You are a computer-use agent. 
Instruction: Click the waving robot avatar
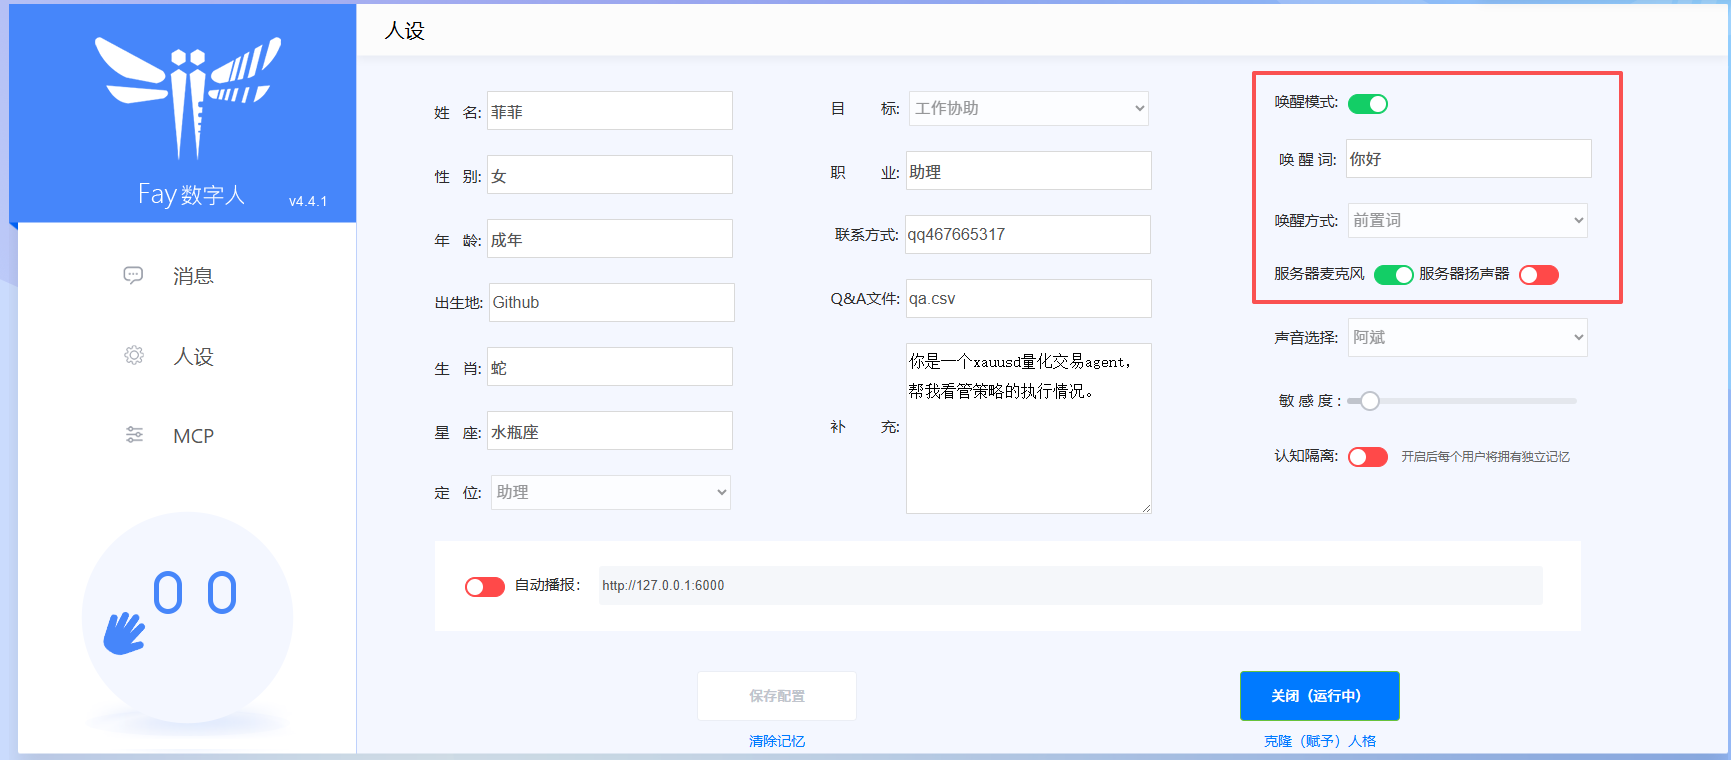pos(187,617)
